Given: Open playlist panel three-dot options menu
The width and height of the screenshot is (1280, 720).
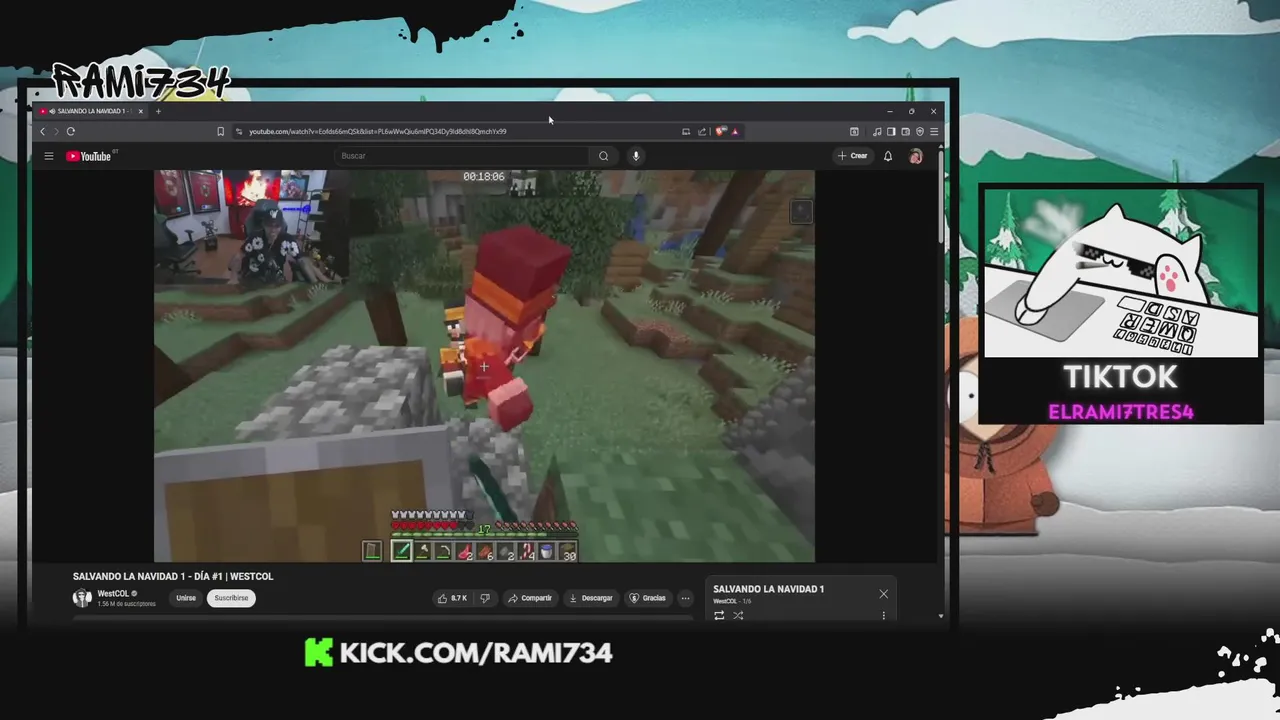Looking at the screenshot, I should point(883,615).
